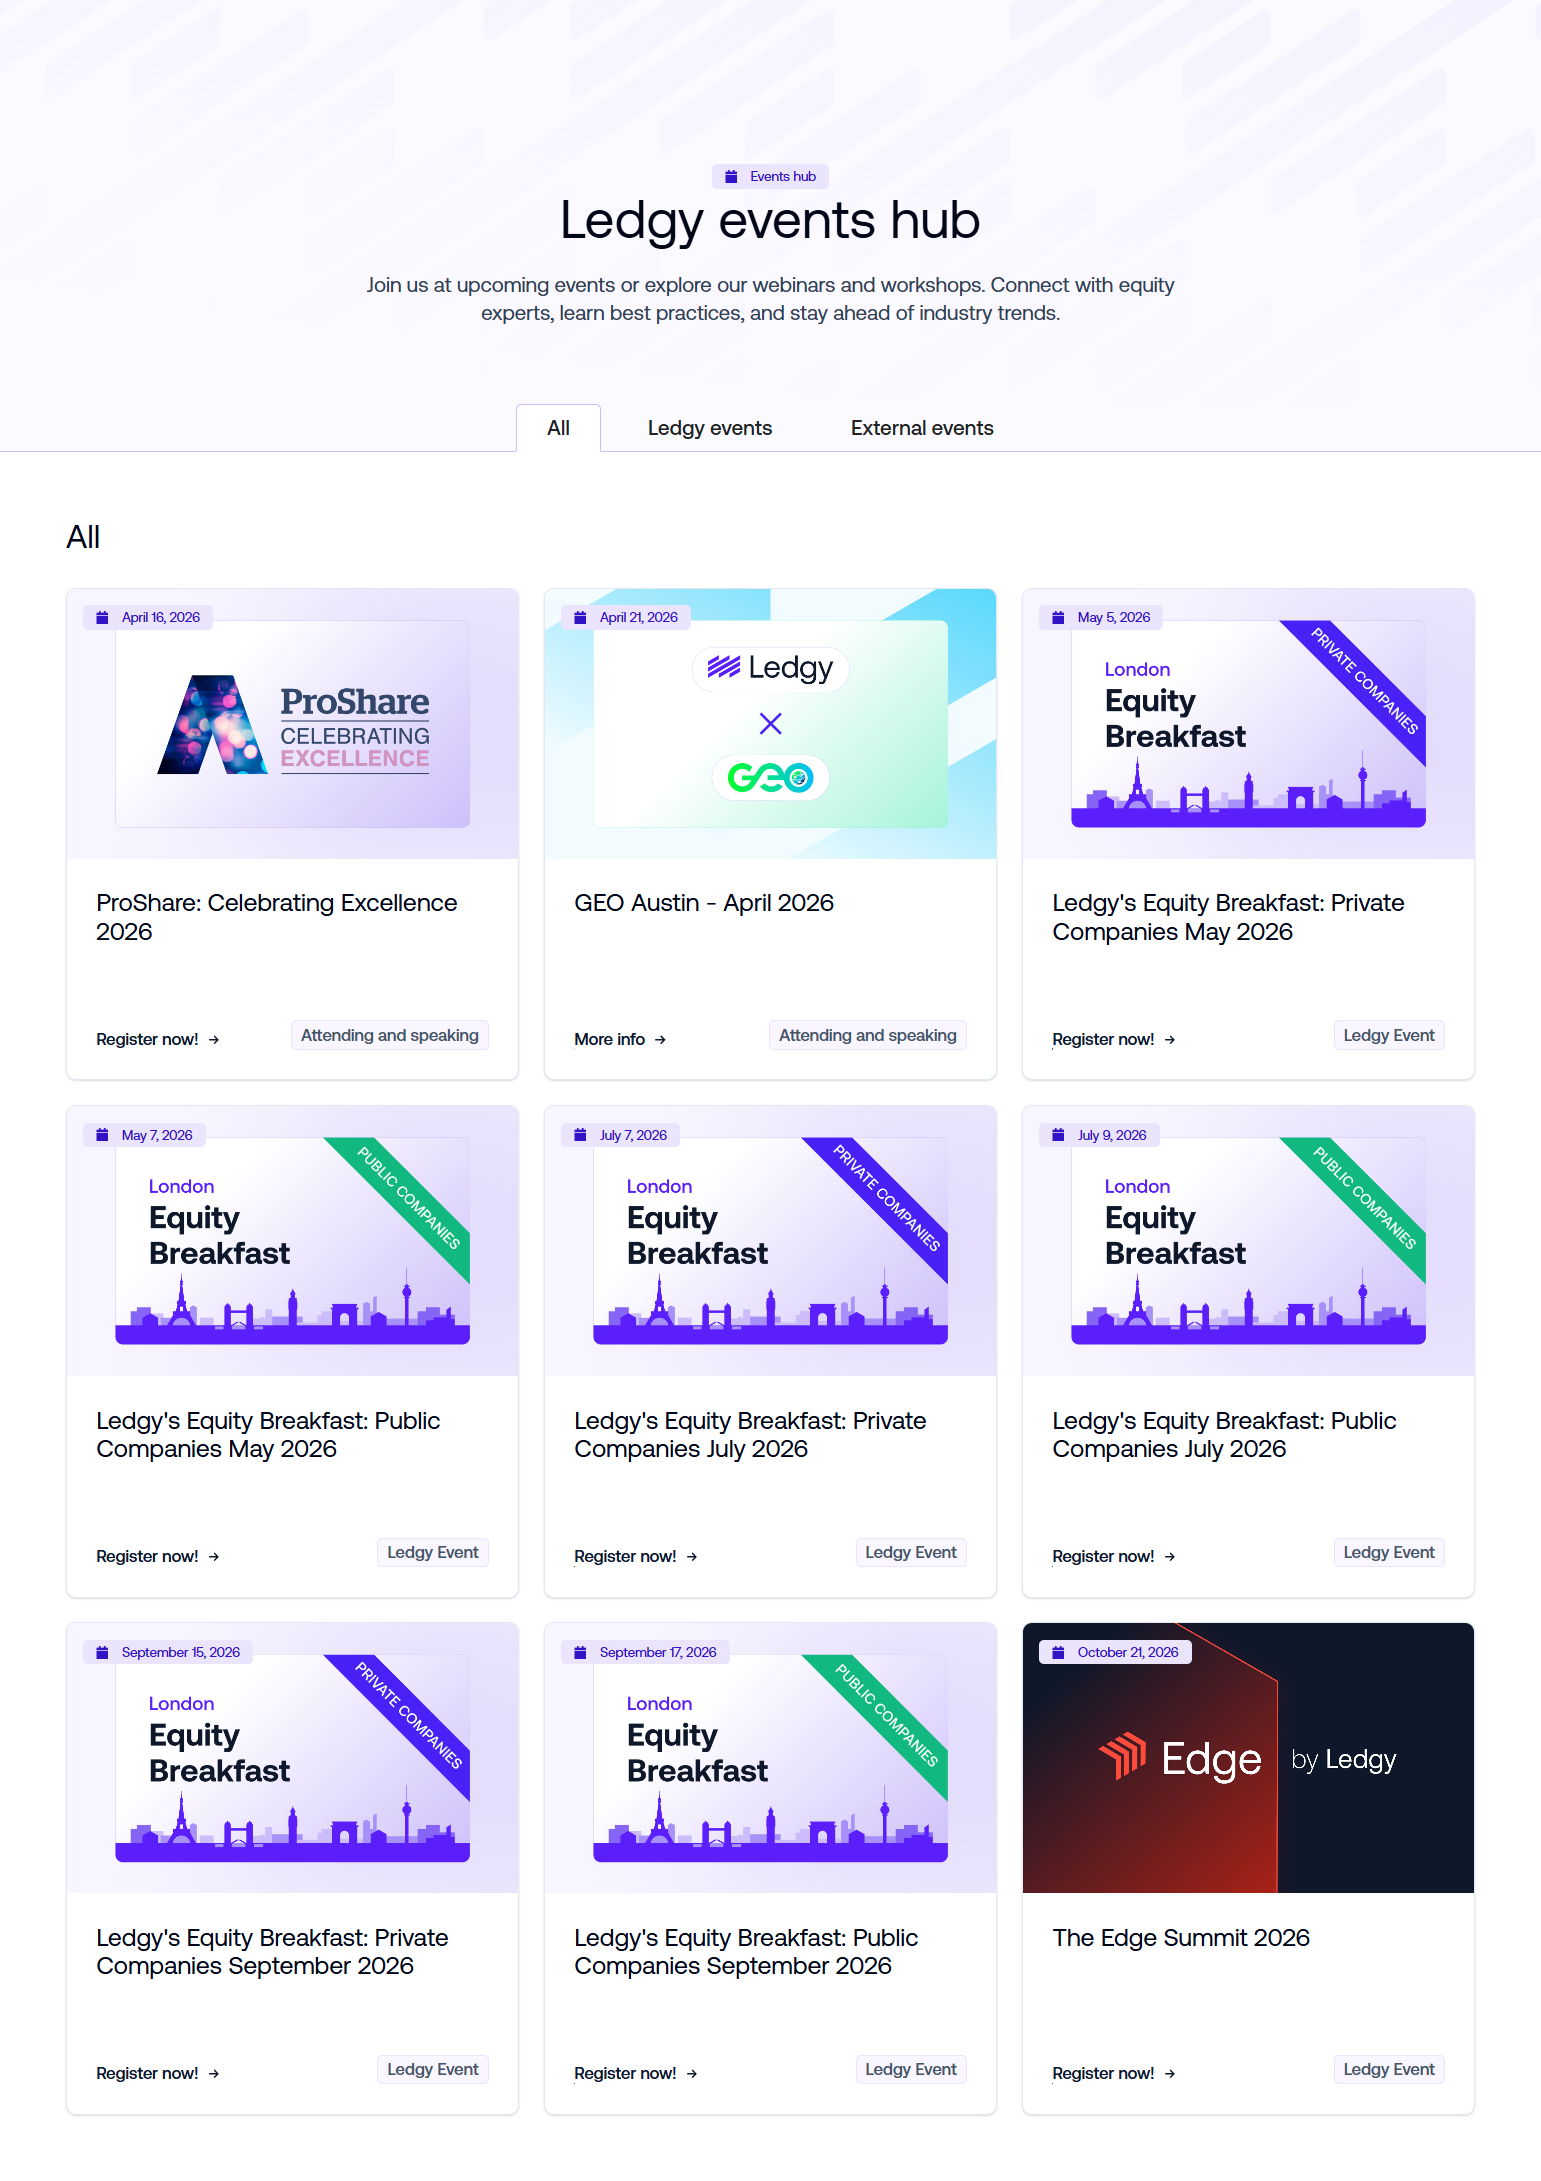Image resolution: width=1541 pixels, height=2181 pixels.
Task: Open Public Companies September 2026 breakfast title
Action: pos(746,1952)
